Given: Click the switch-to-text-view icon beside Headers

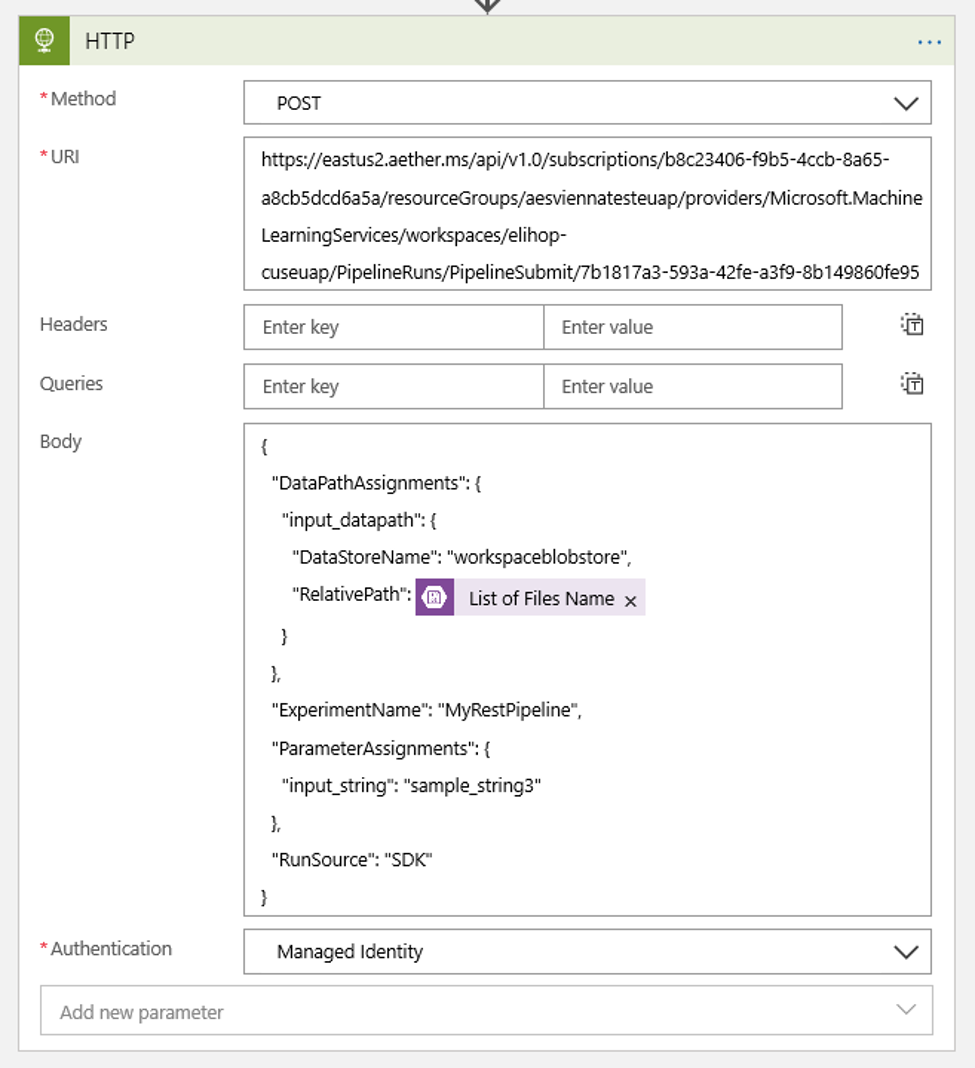Looking at the screenshot, I should click(911, 324).
